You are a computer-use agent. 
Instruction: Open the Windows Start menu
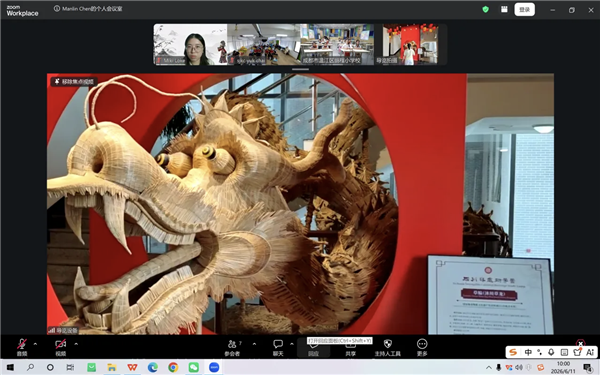[x=10, y=367]
